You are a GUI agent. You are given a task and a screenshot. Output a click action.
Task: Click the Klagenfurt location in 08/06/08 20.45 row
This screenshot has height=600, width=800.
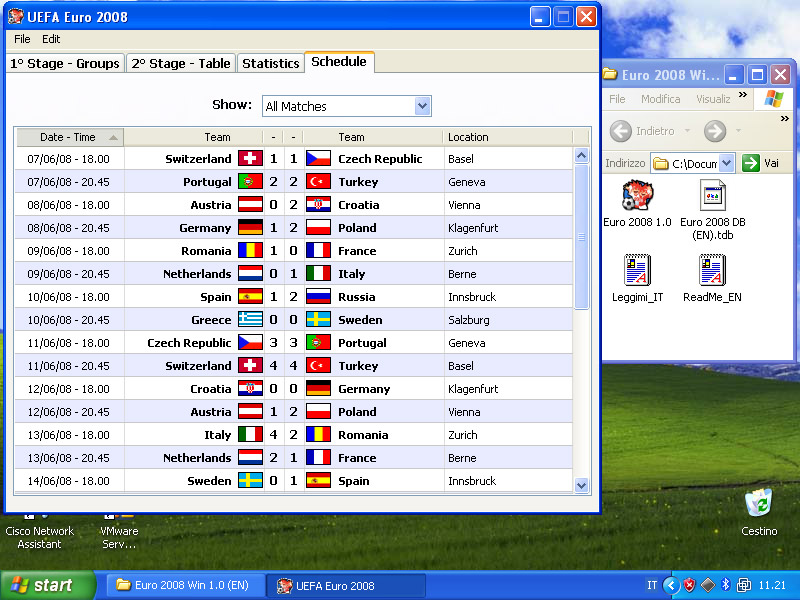point(473,228)
